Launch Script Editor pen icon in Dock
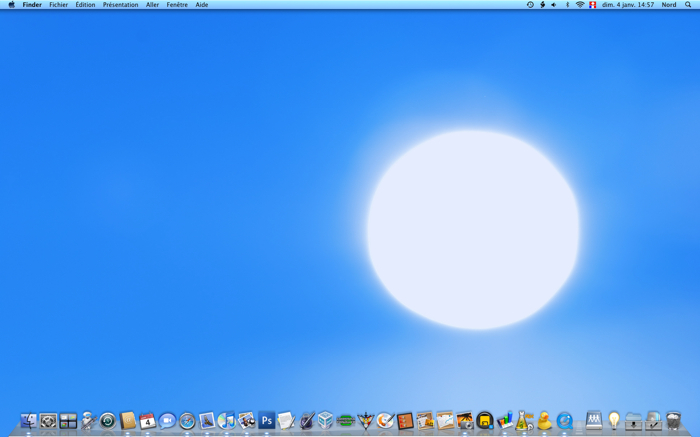 306,420
